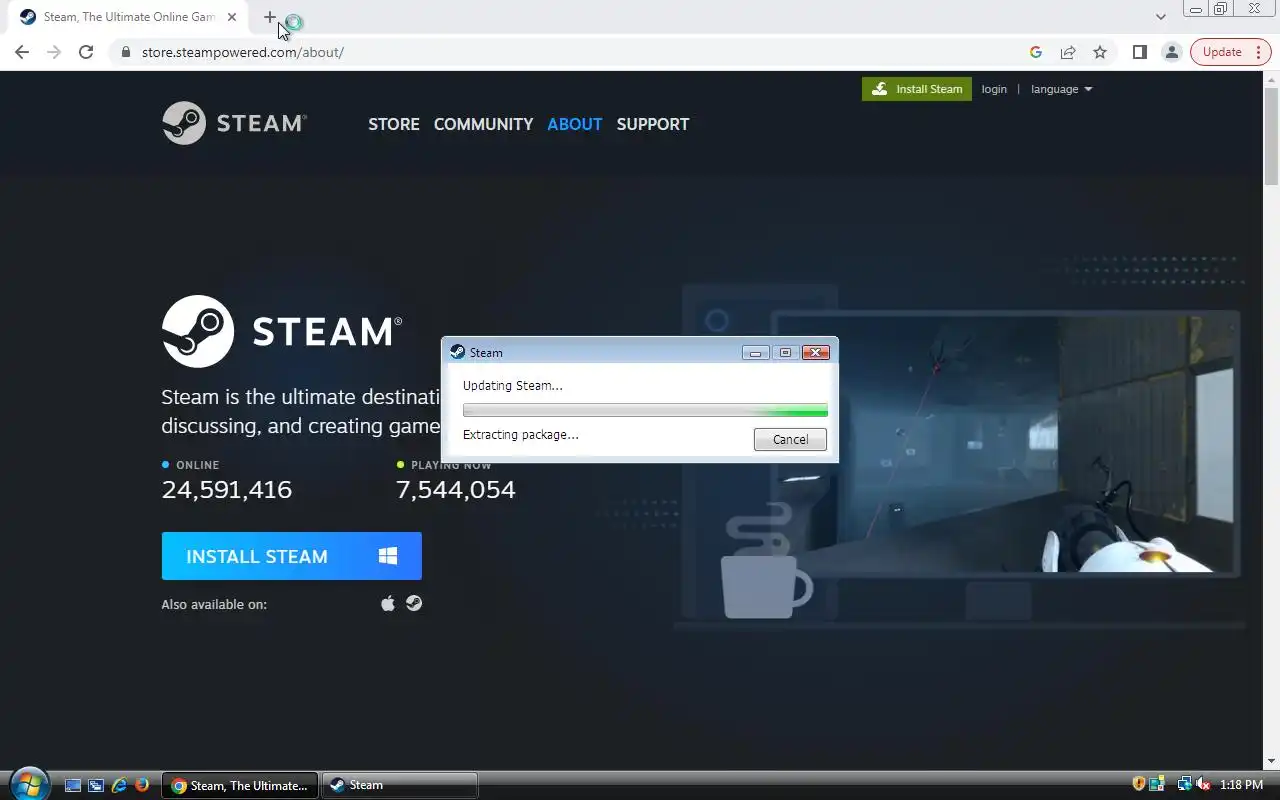Image resolution: width=1280 pixels, height=800 pixels.
Task: Launch Firefox from quick launch
Action: click(142, 785)
